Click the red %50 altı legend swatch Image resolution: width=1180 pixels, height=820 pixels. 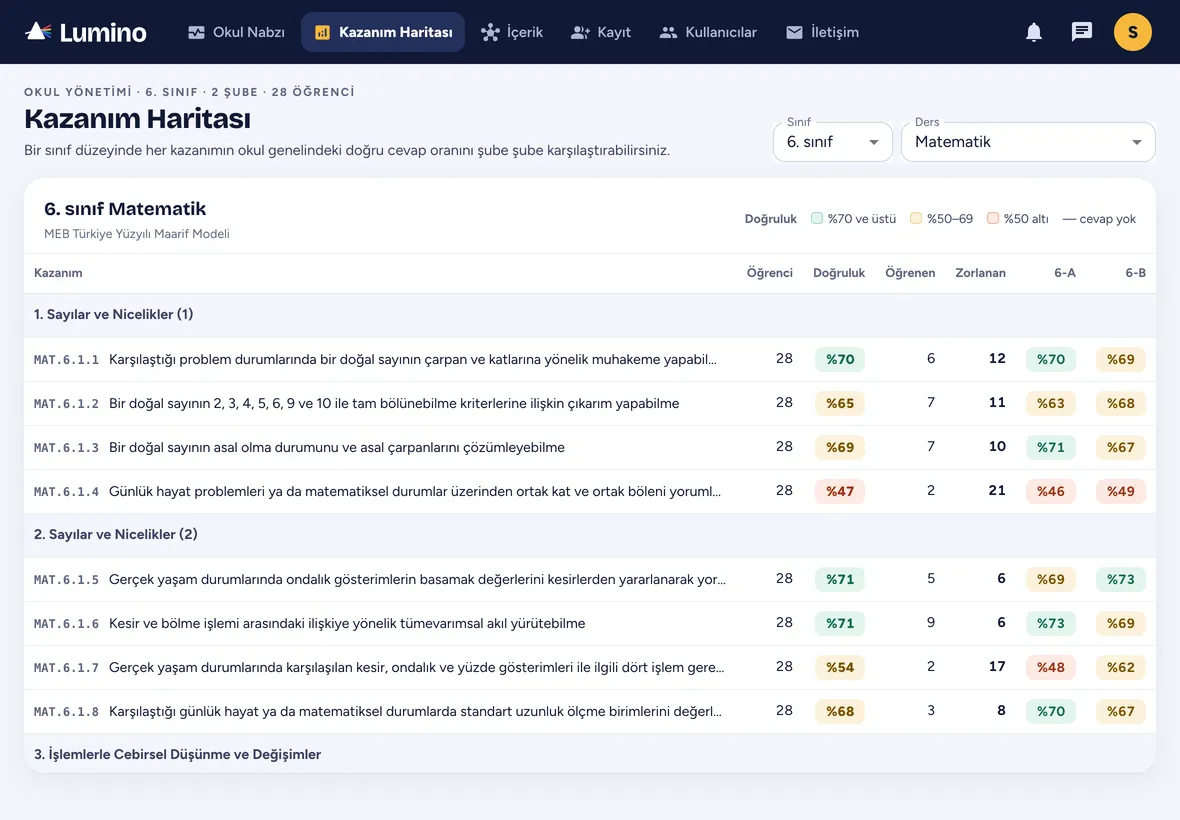pos(993,218)
